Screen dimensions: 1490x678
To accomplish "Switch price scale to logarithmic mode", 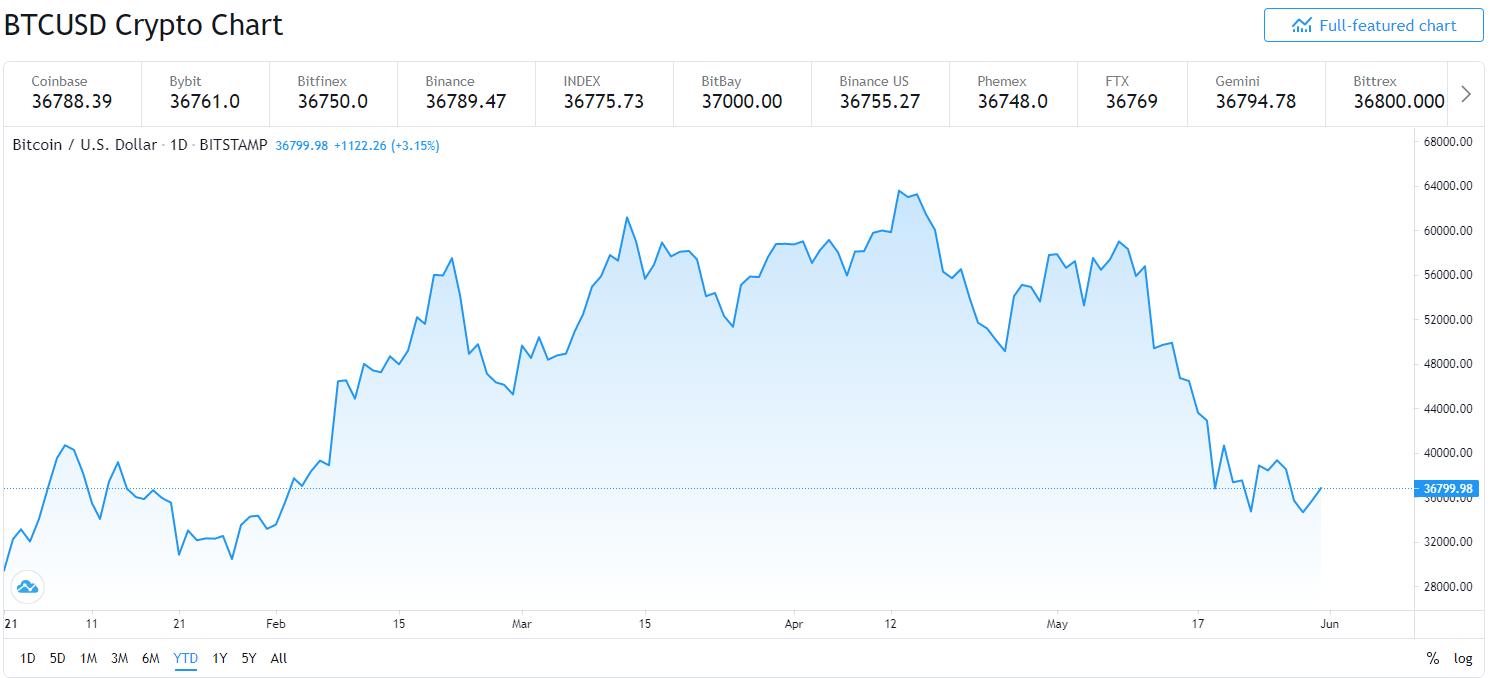I will [1462, 658].
